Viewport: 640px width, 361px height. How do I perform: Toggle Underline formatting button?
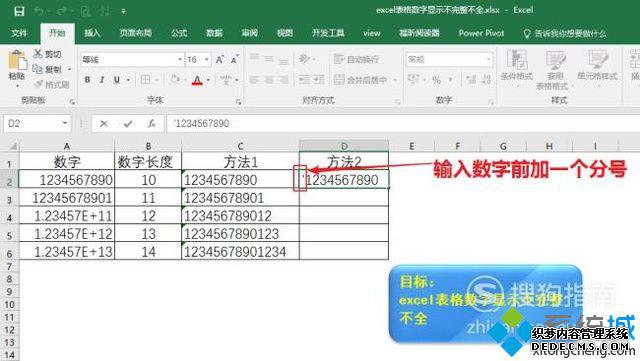[117, 80]
